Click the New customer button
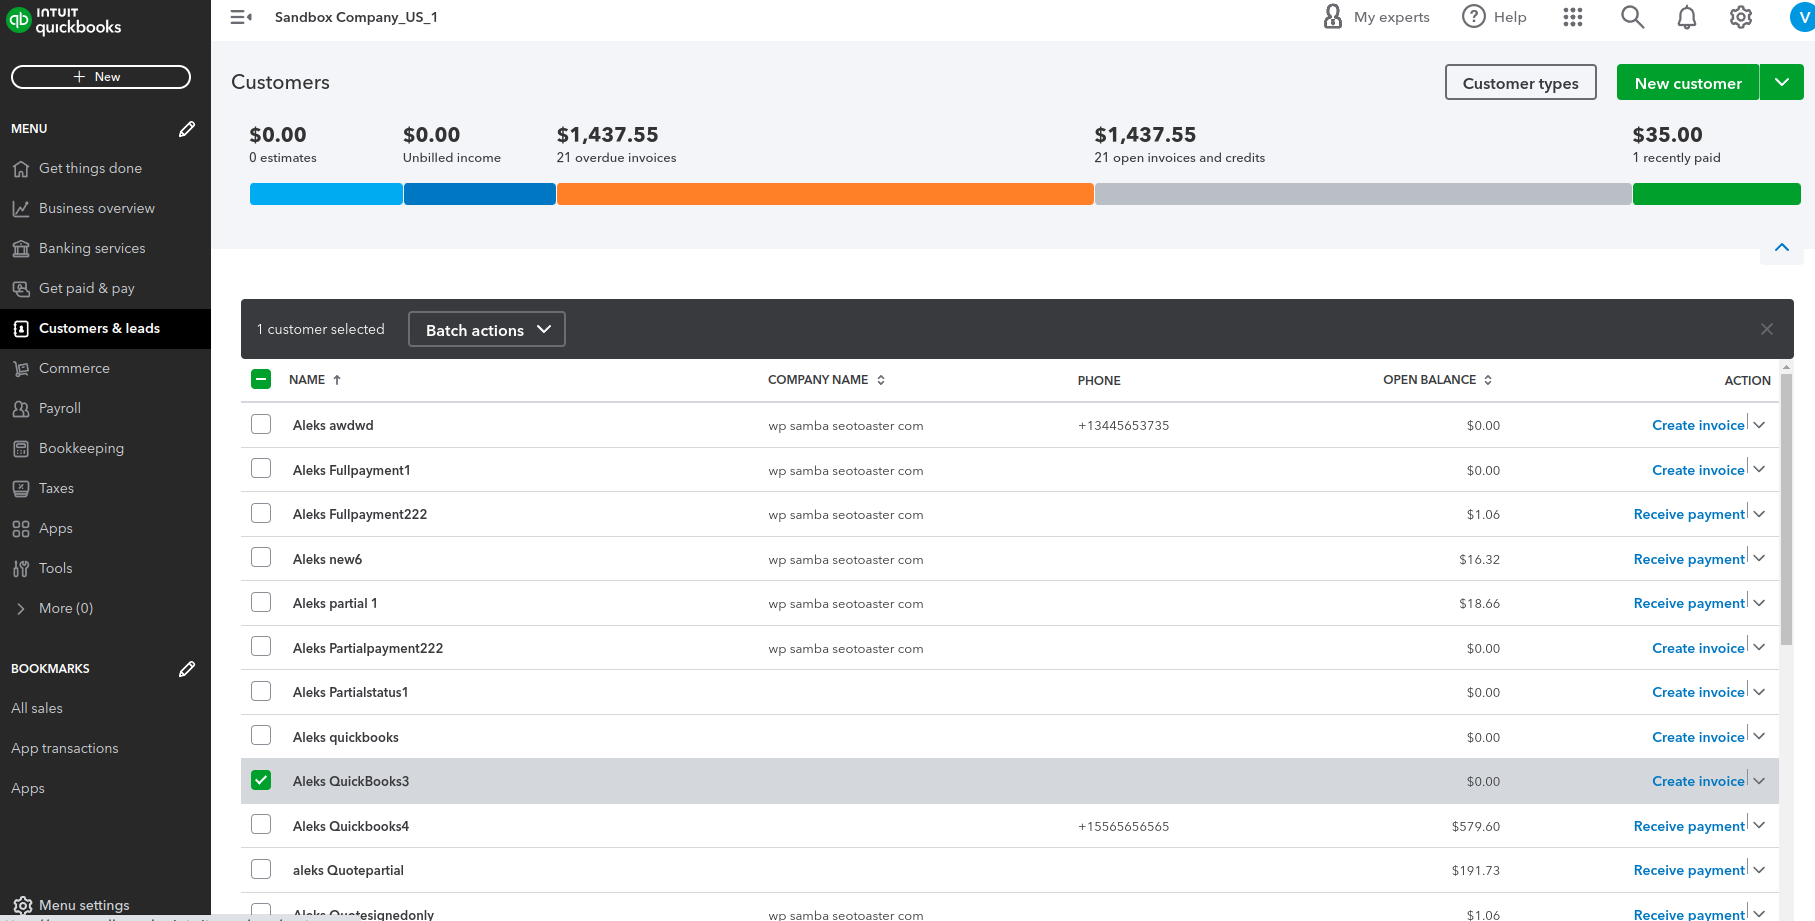Image resolution: width=1815 pixels, height=921 pixels. 1688,82
